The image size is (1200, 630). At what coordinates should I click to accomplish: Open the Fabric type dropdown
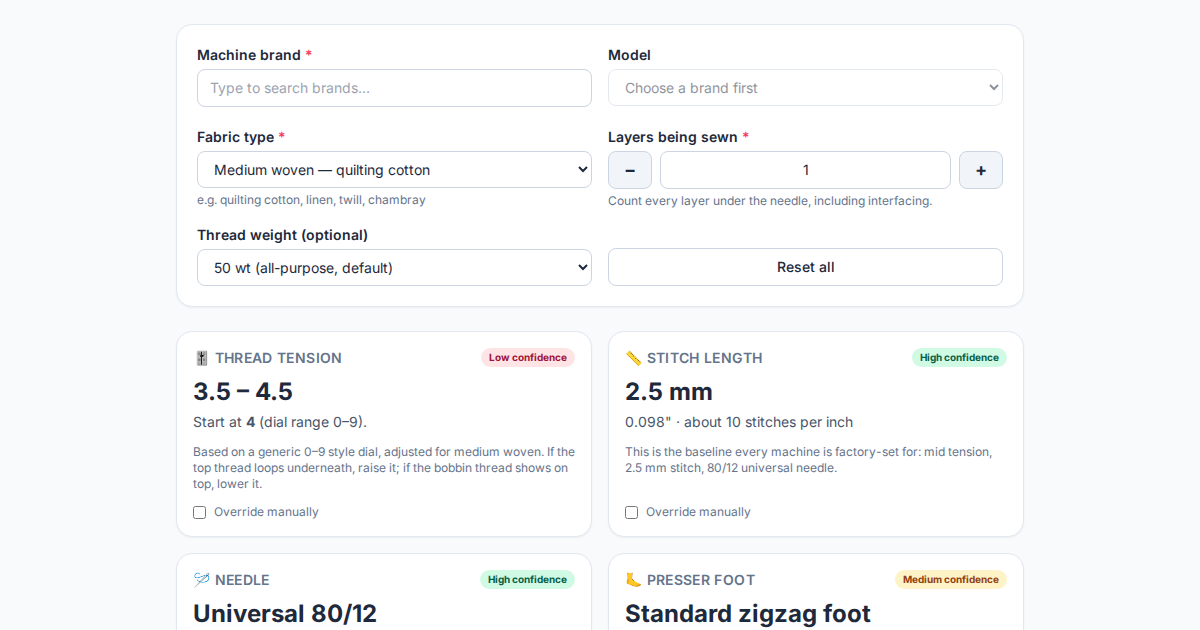click(394, 170)
